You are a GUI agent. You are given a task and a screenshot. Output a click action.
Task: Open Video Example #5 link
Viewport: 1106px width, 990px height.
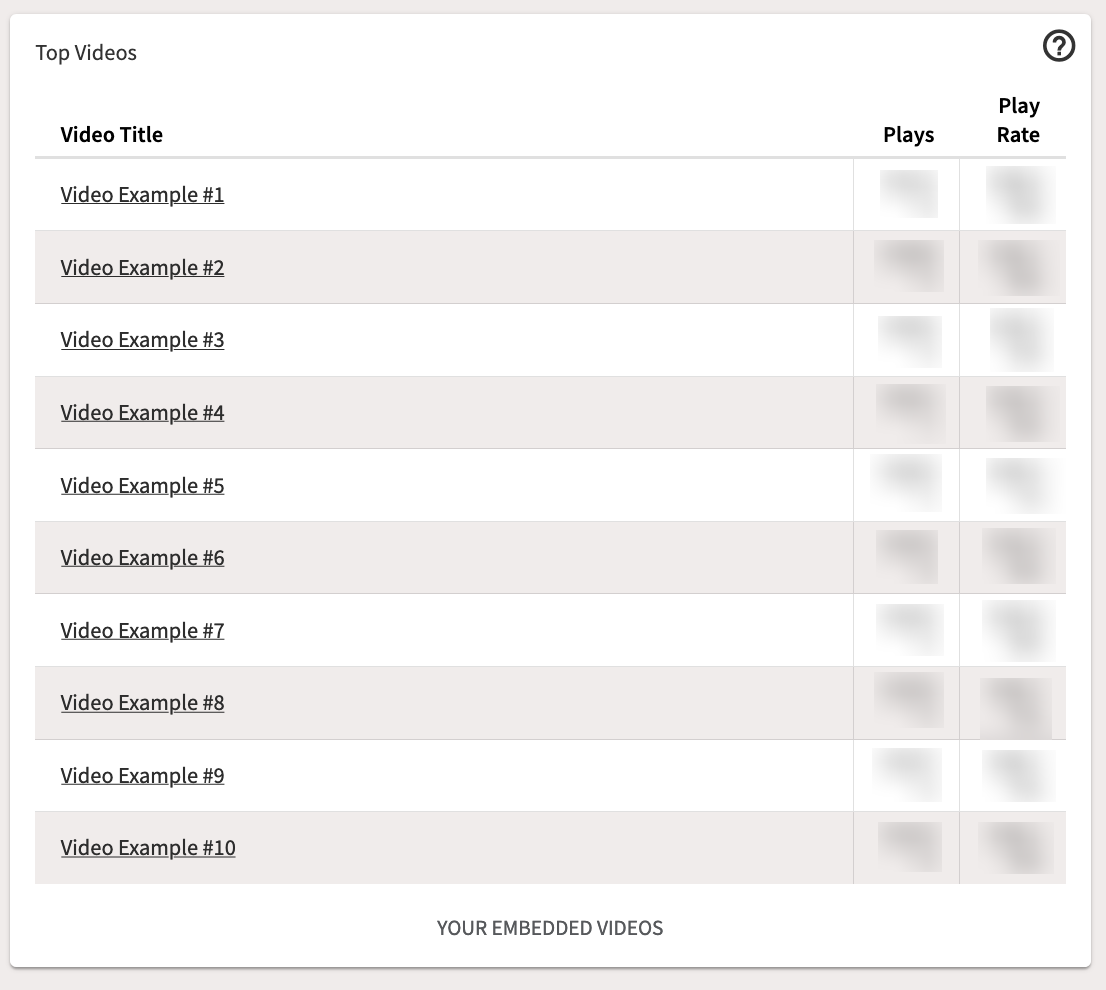point(142,486)
